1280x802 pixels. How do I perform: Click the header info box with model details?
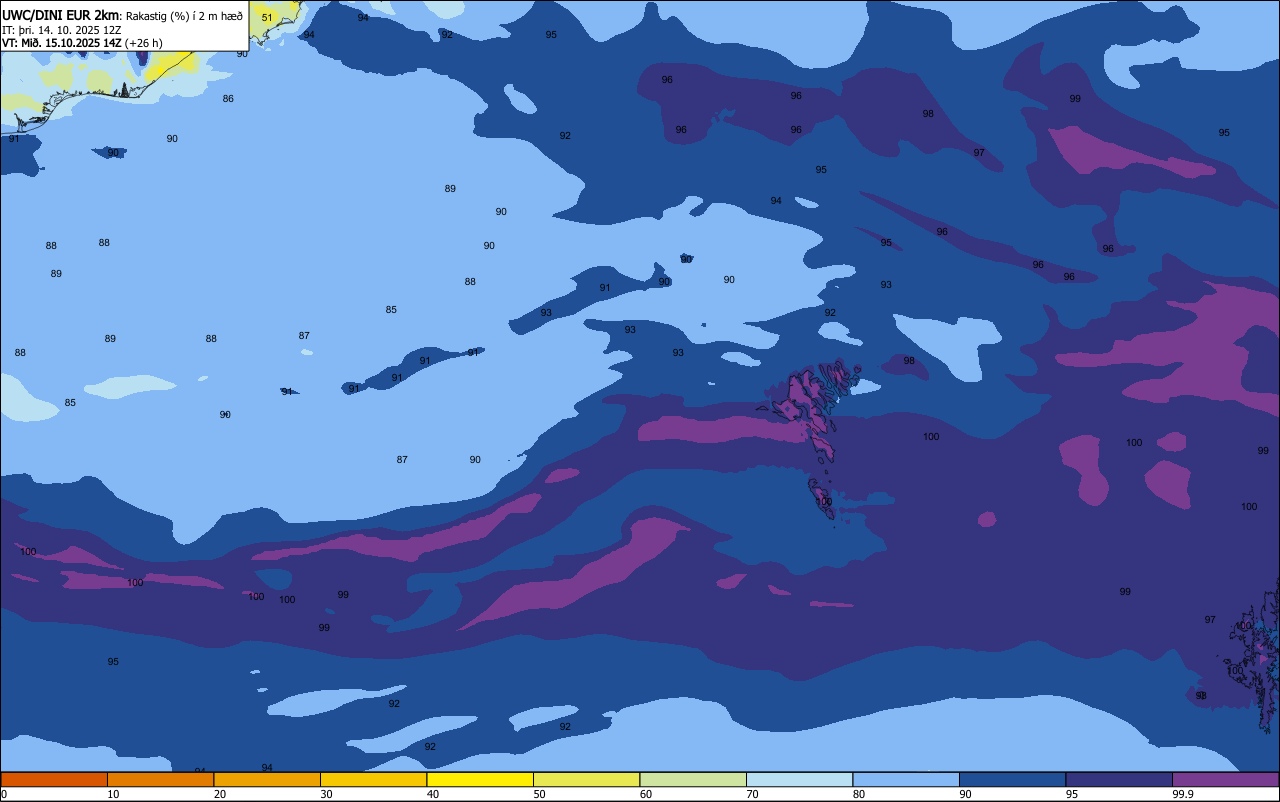pos(124,26)
